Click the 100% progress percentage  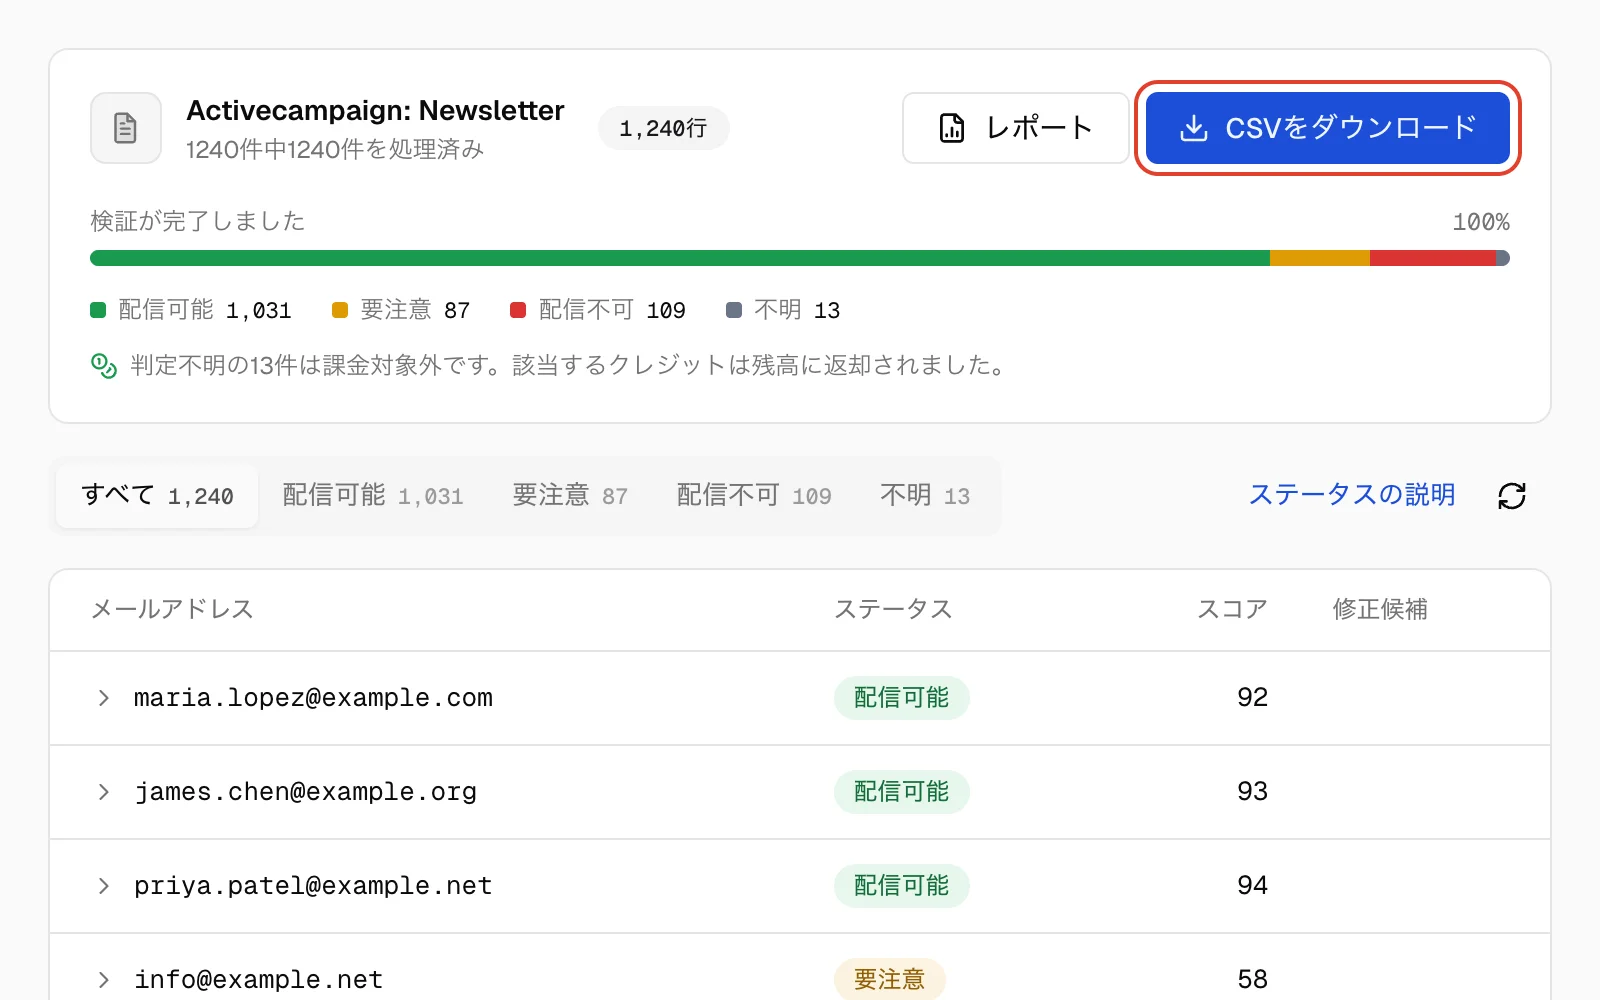[1481, 222]
